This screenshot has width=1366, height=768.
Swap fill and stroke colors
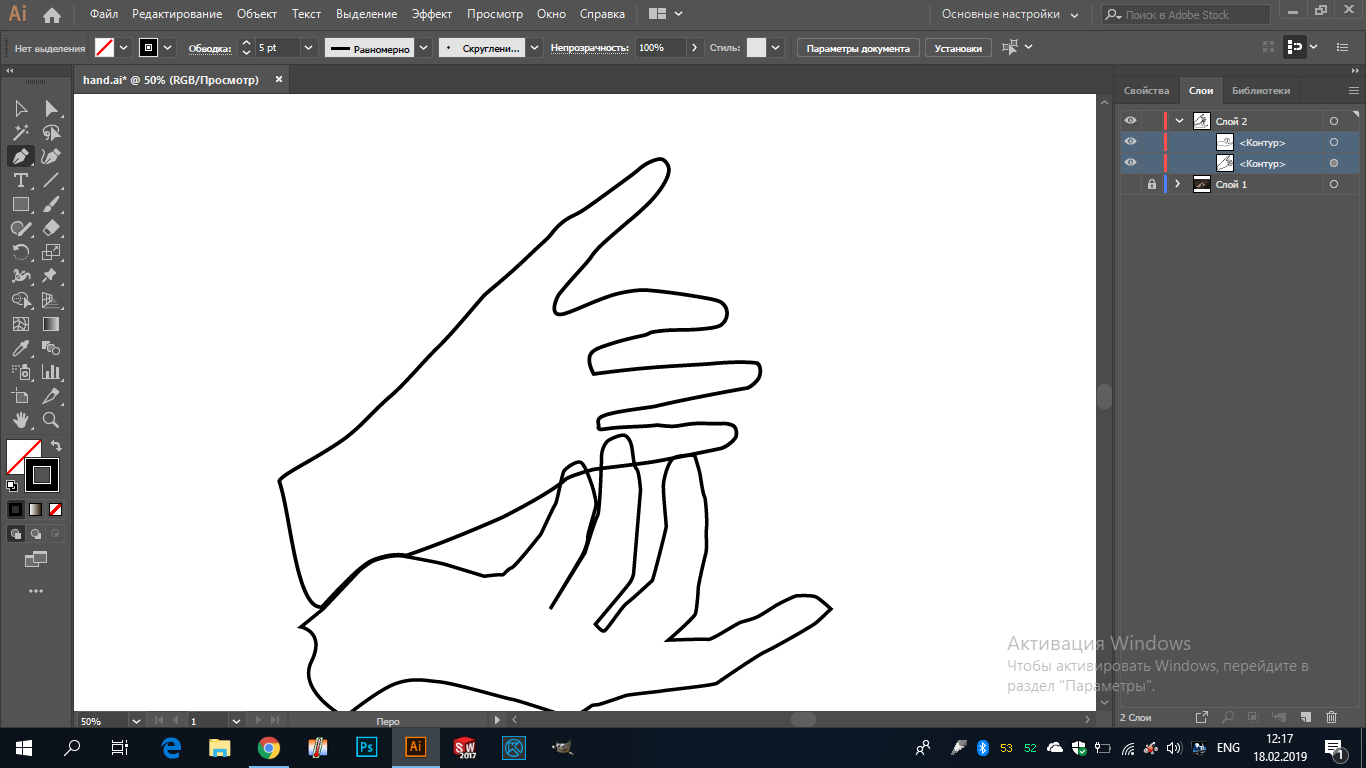click(56, 446)
